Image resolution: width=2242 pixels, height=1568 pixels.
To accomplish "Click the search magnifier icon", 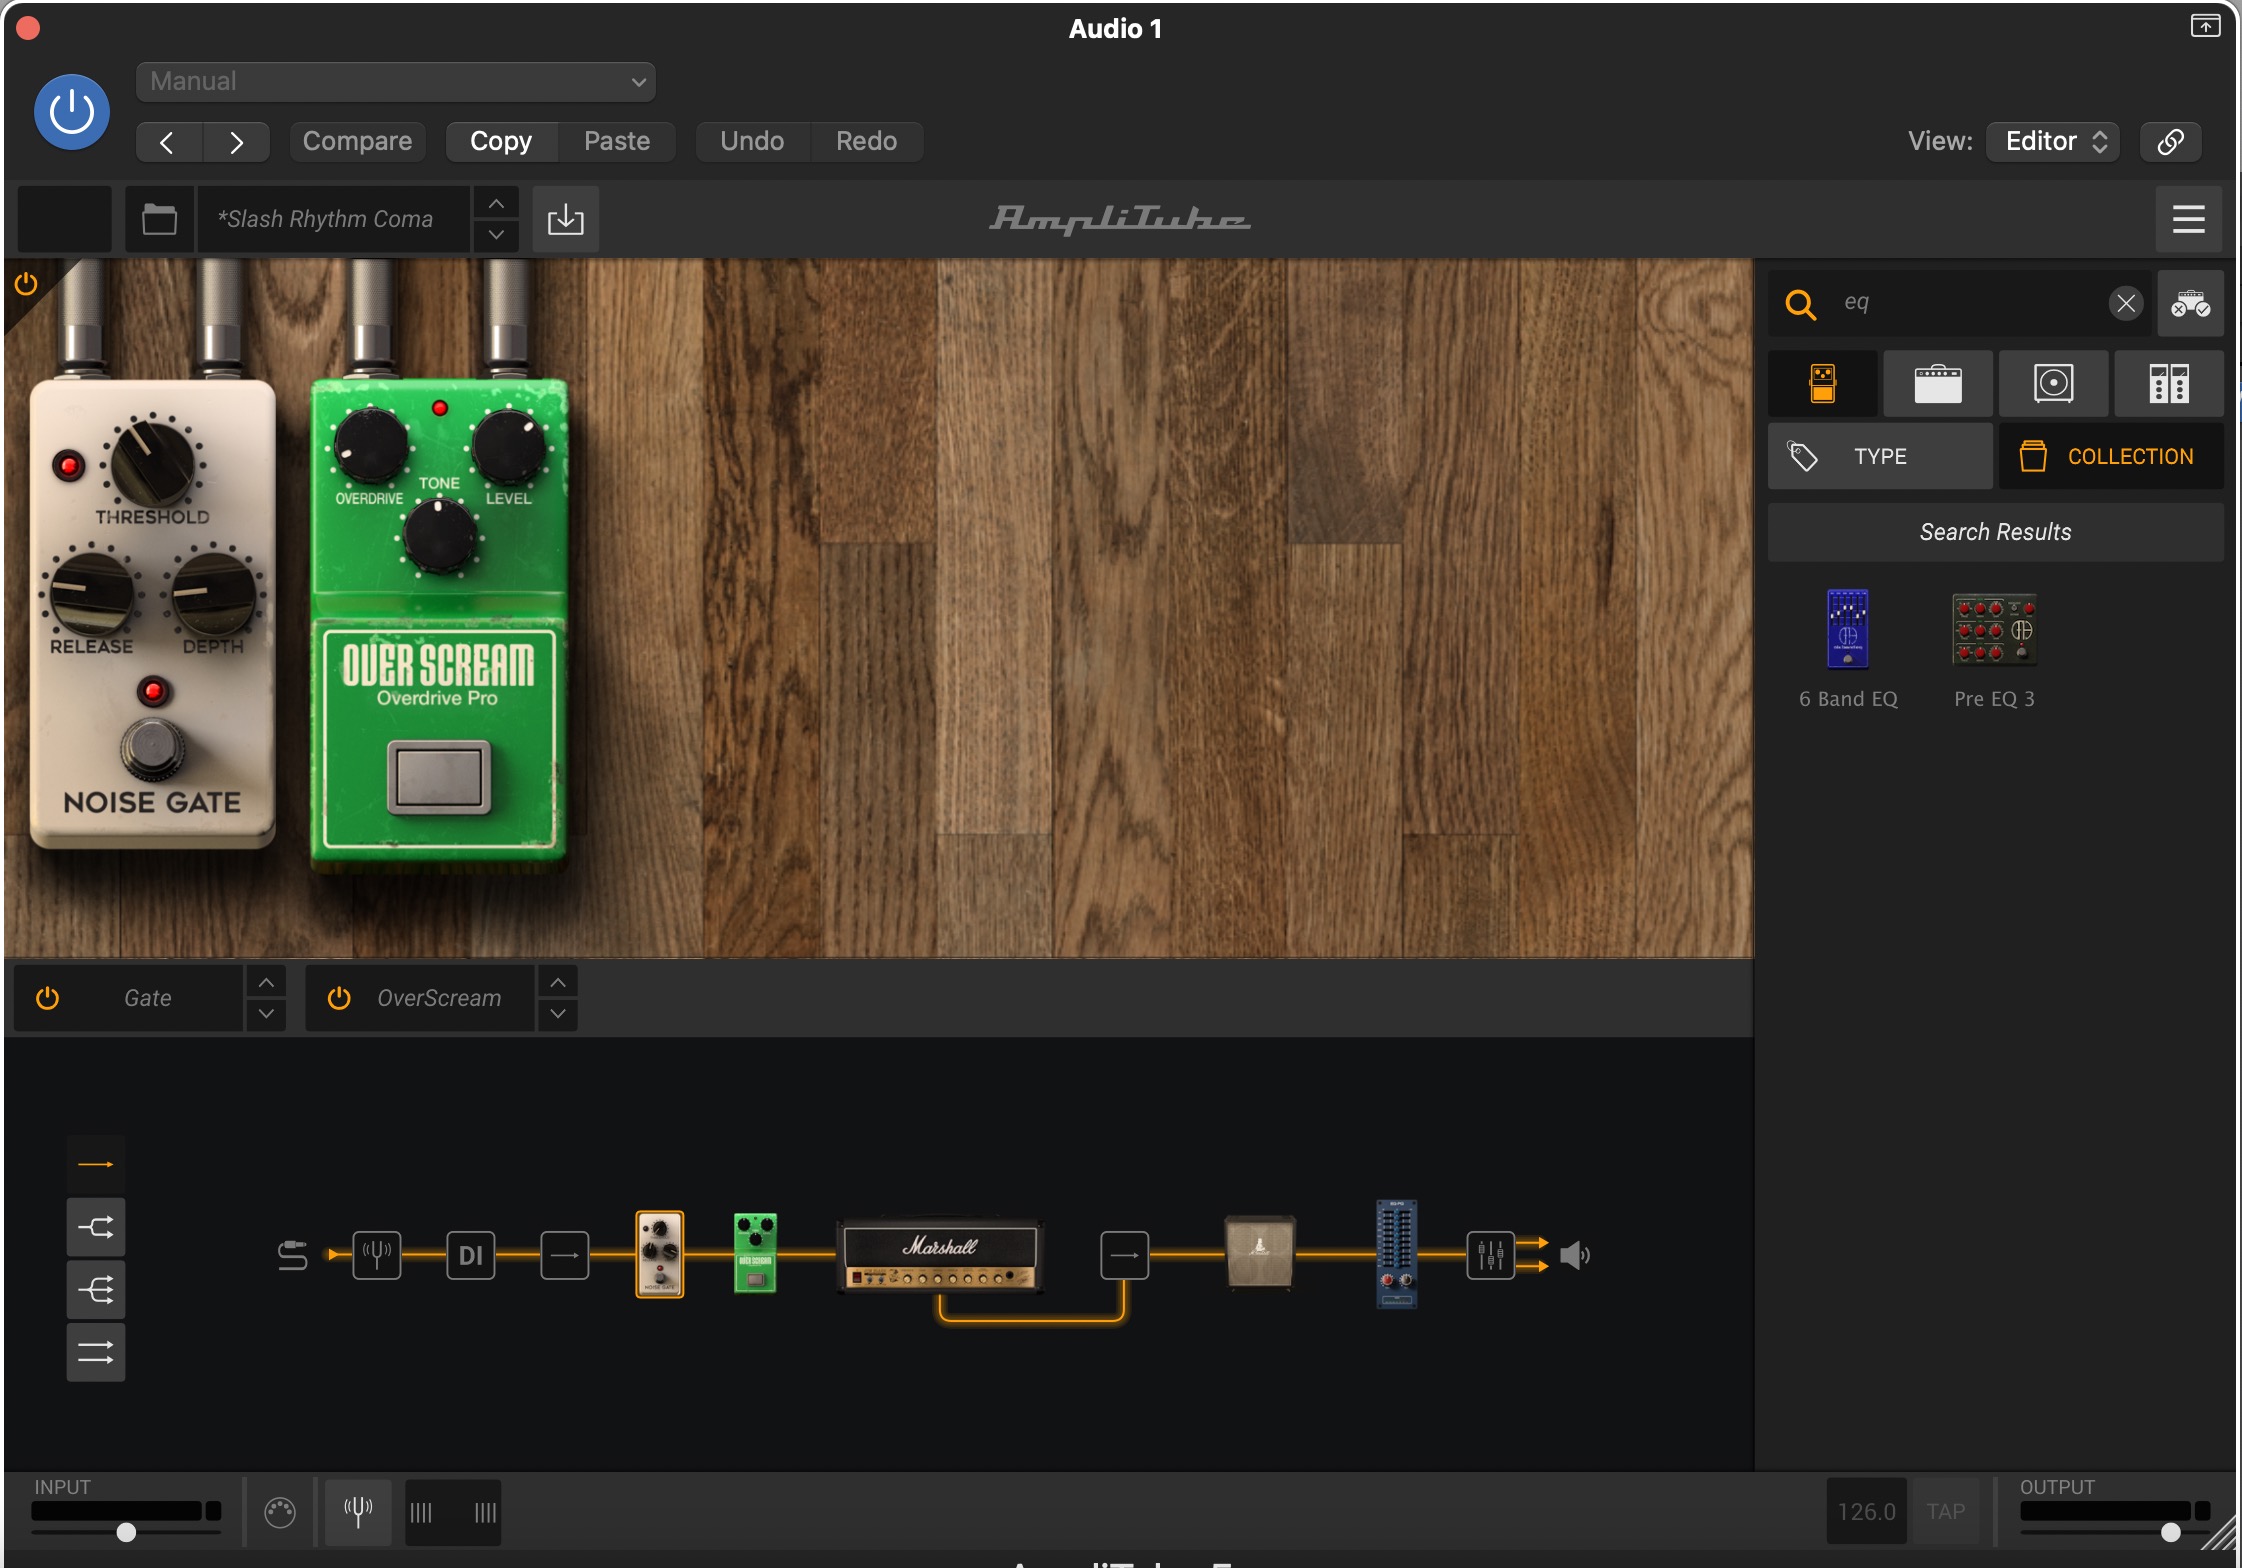I will (1801, 304).
